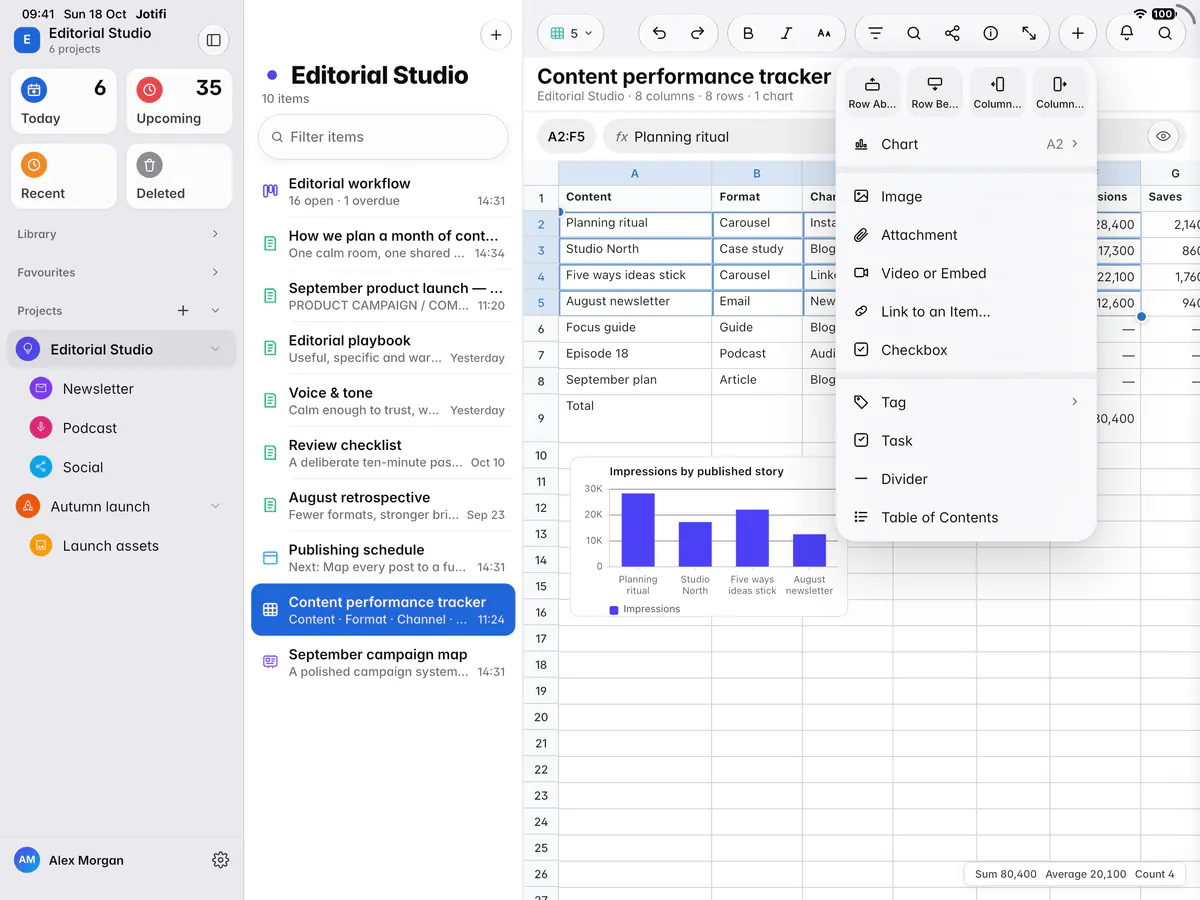Viewport: 1200px width, 900px height.
Task: Toggle bold formatting
Action: pos(748,33)
